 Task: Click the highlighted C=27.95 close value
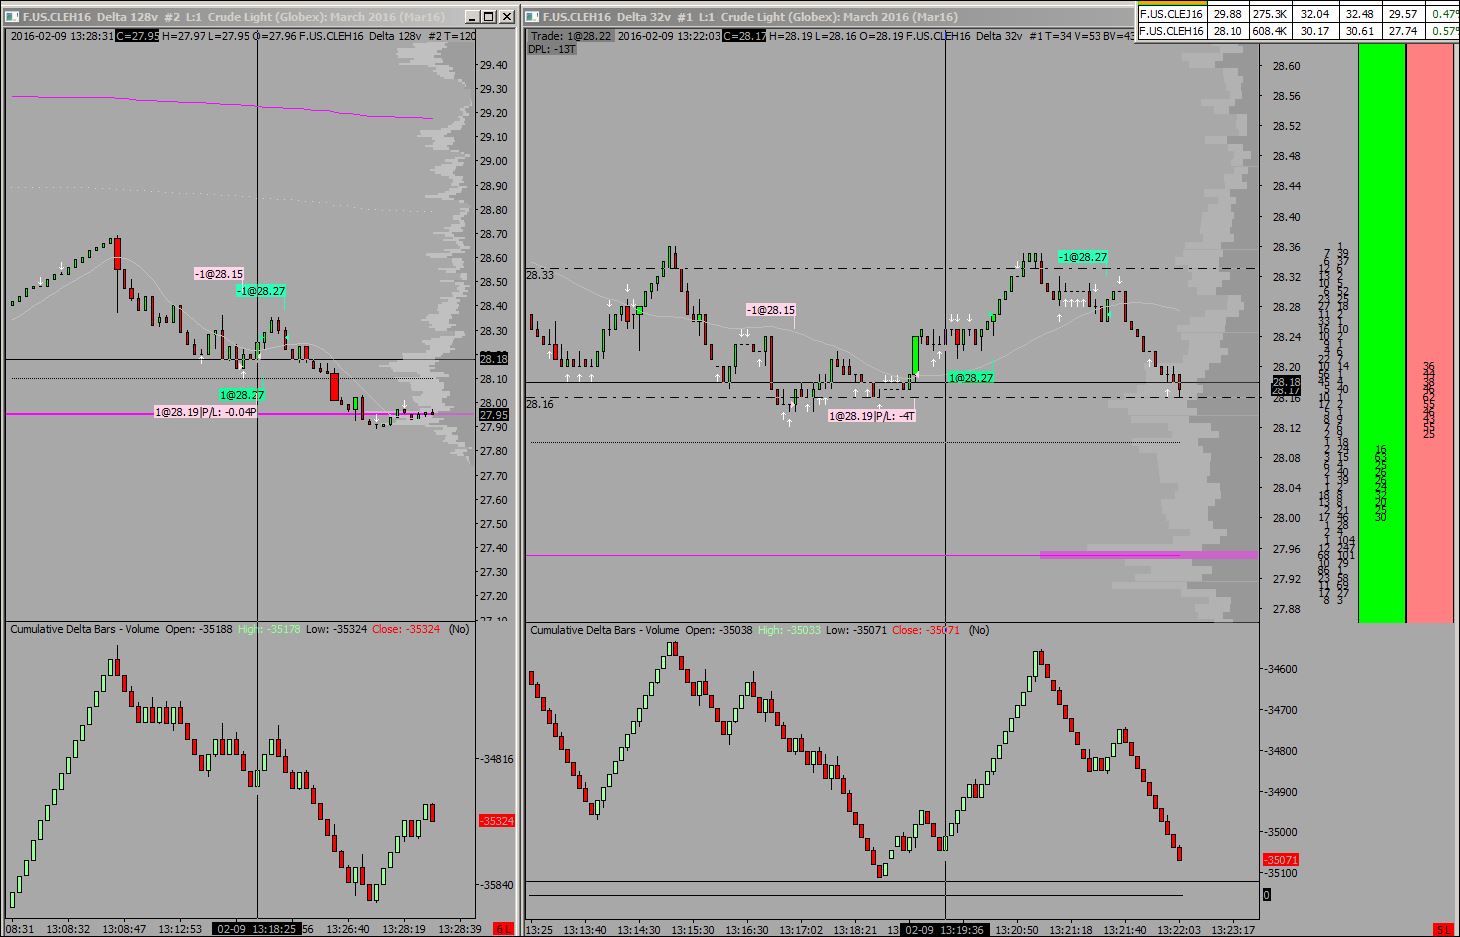click(x=135, y=35)
